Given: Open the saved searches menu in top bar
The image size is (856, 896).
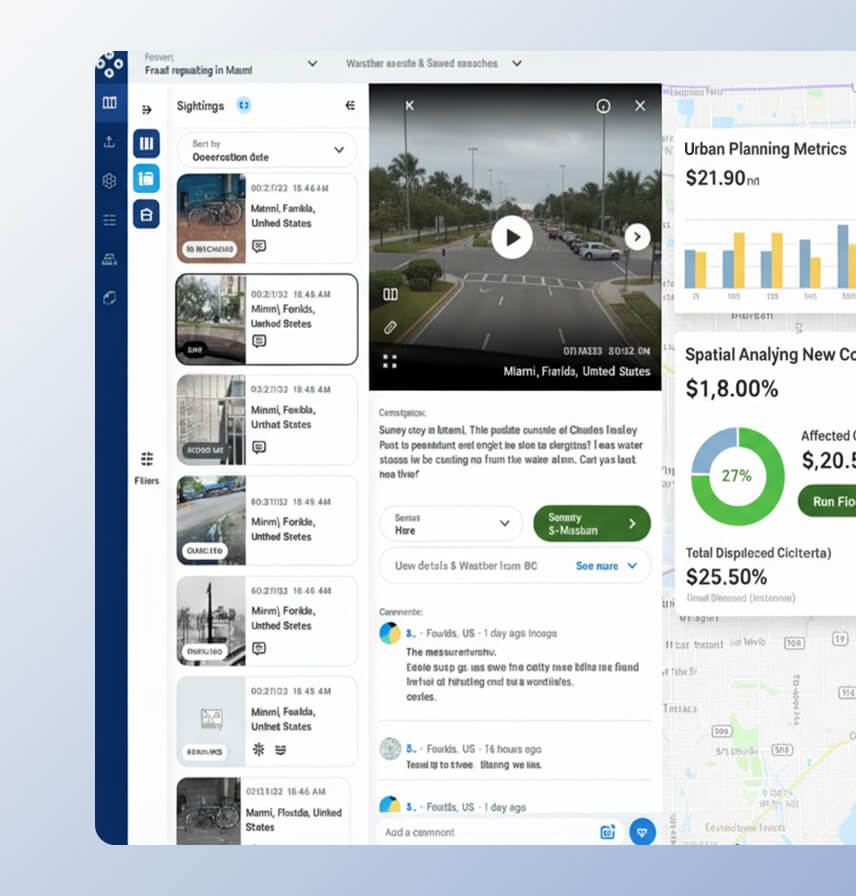Looking at the screenshot, I should 517,64.
